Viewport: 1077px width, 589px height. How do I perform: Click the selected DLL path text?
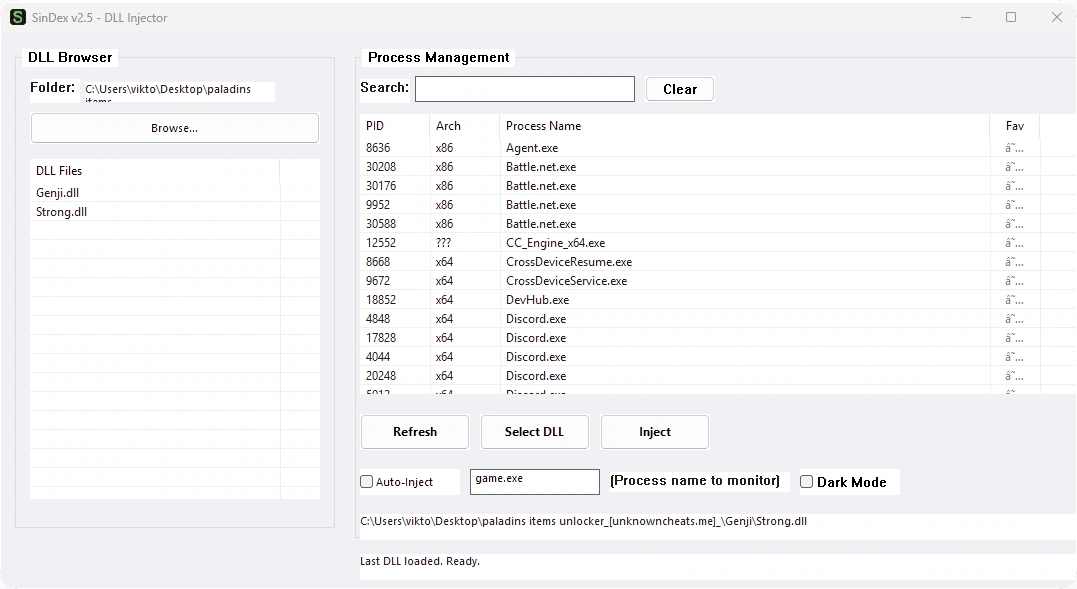coord(584,521)
